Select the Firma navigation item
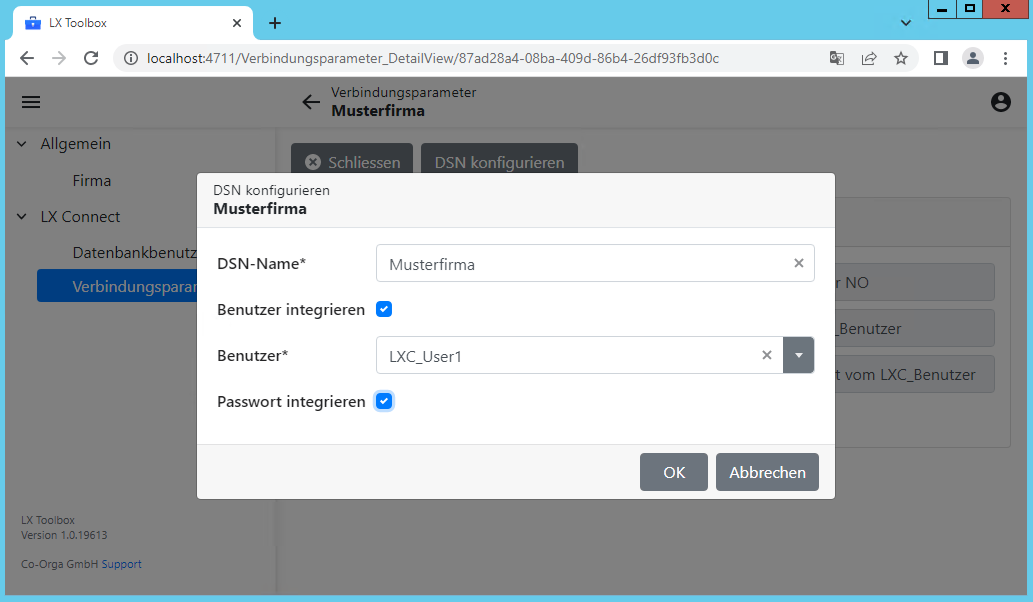 (x=92, y=181)
